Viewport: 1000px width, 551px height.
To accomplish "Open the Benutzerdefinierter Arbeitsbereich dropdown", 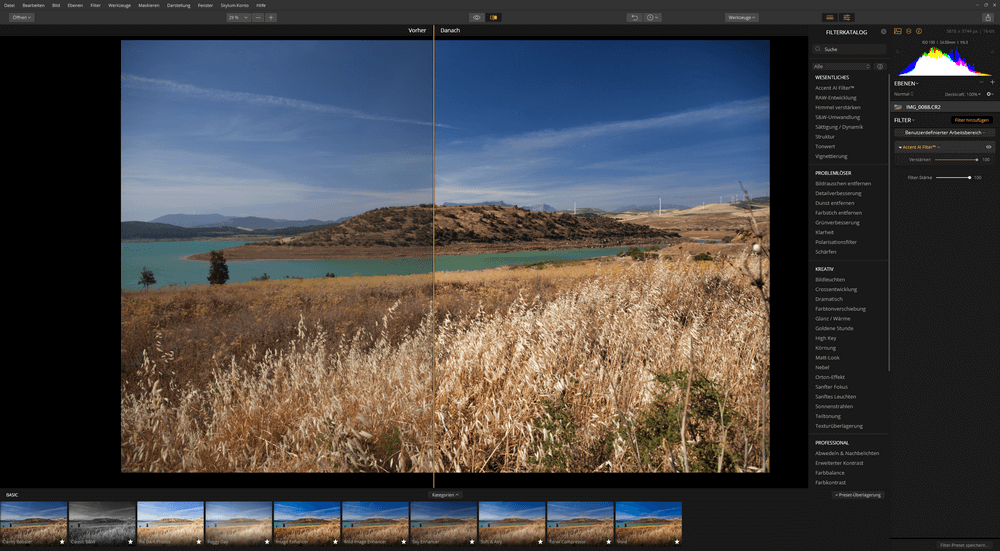I will pos(945,133).
